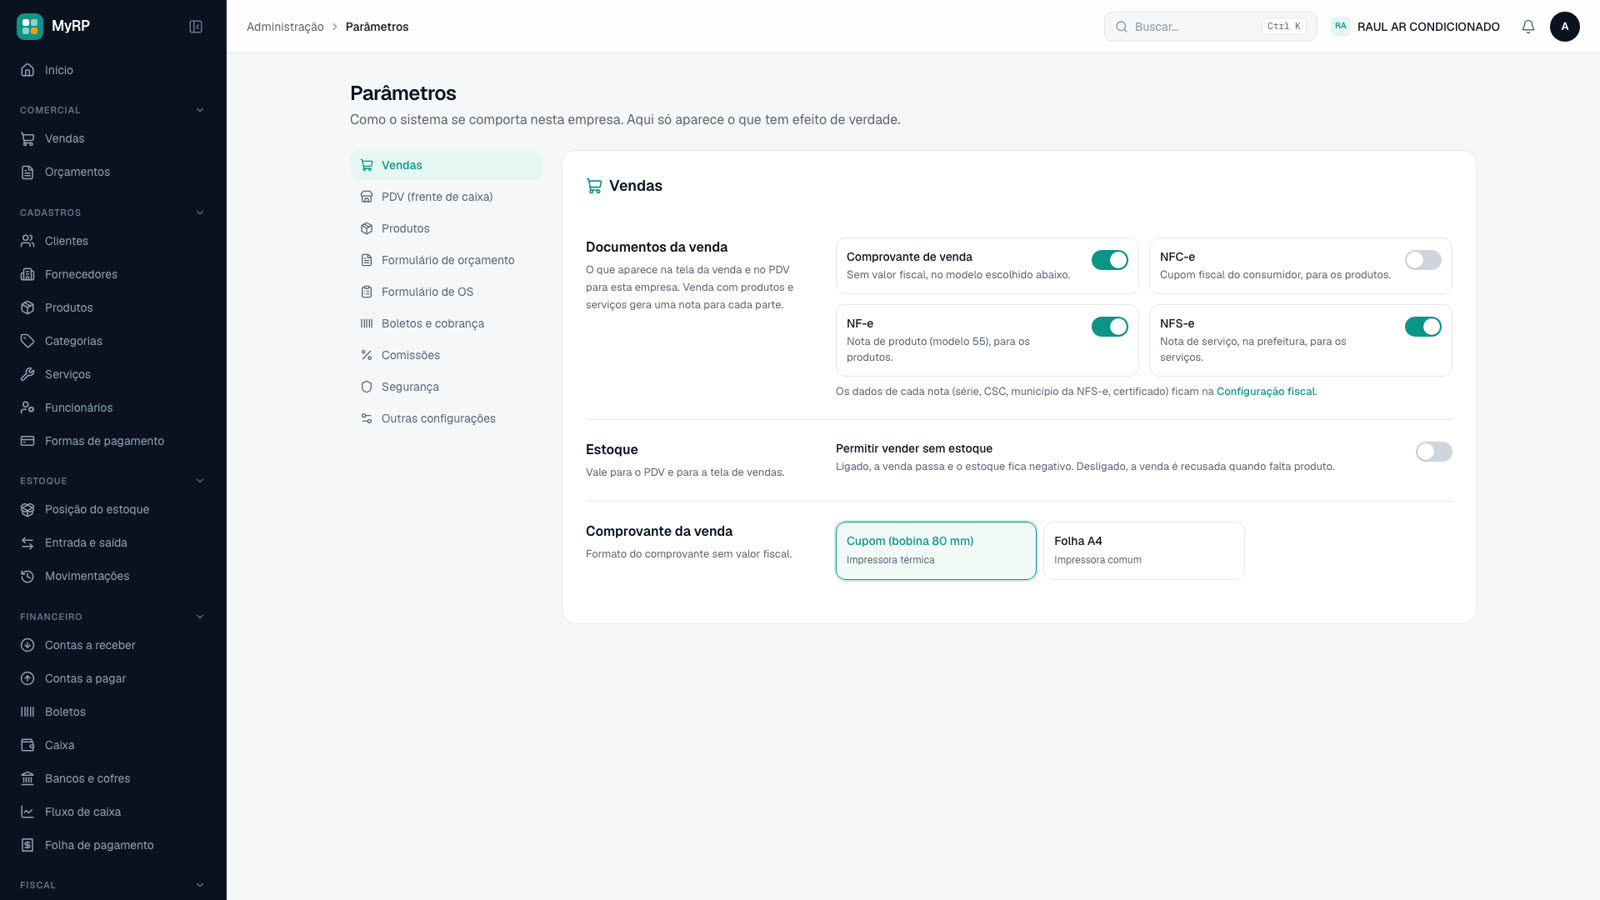Image resolution: width=1600 pixels, height=900 pixels.
Task: Click the Bancos e cofres bank icon
Action: (28, 778)
